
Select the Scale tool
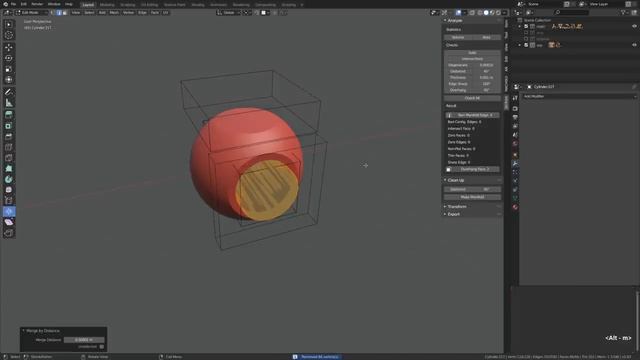pos(9,69)
